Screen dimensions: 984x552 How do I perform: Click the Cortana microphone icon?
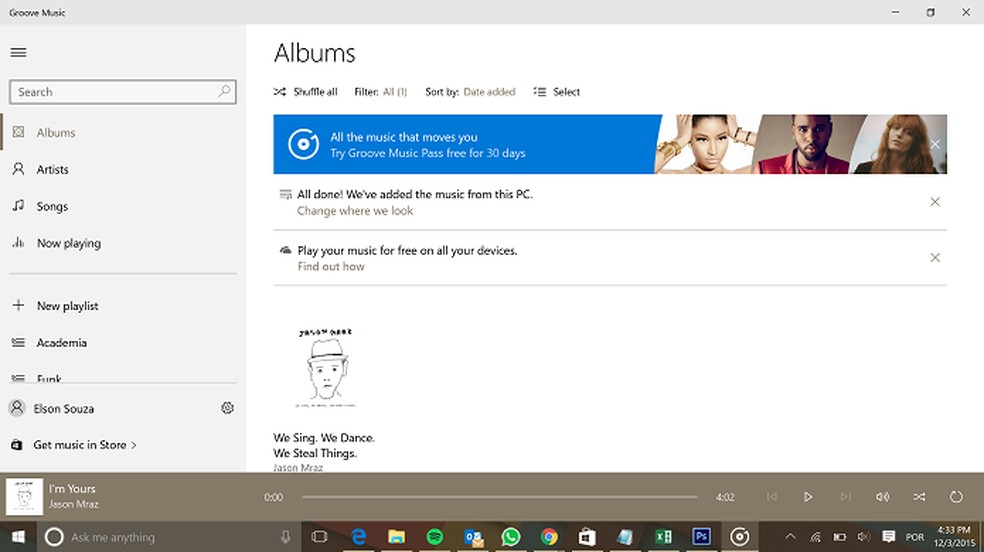coord(286,537)
